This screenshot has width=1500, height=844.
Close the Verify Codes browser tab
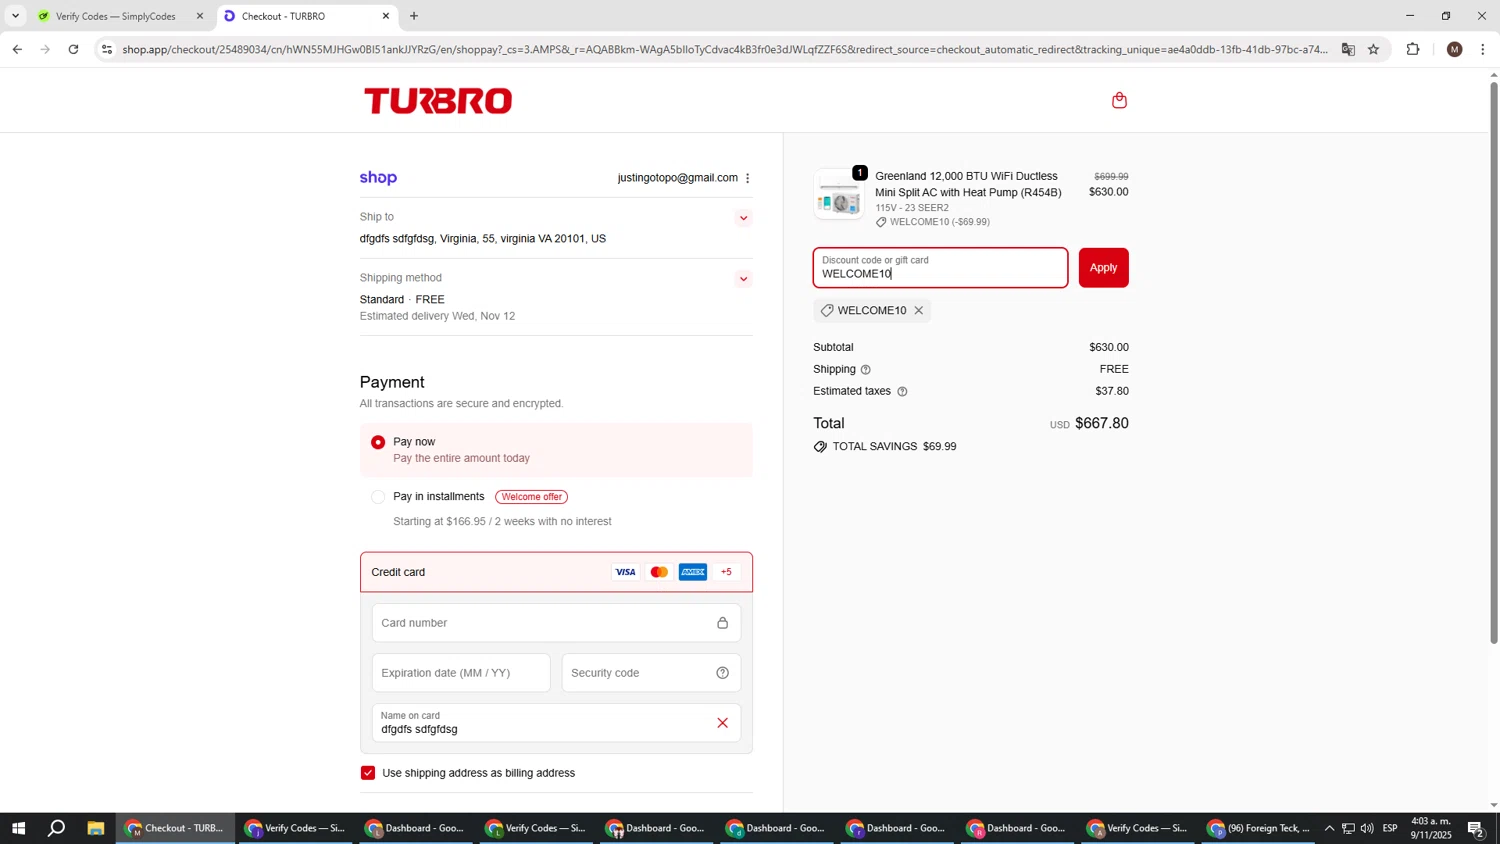[x=199, y=16]
